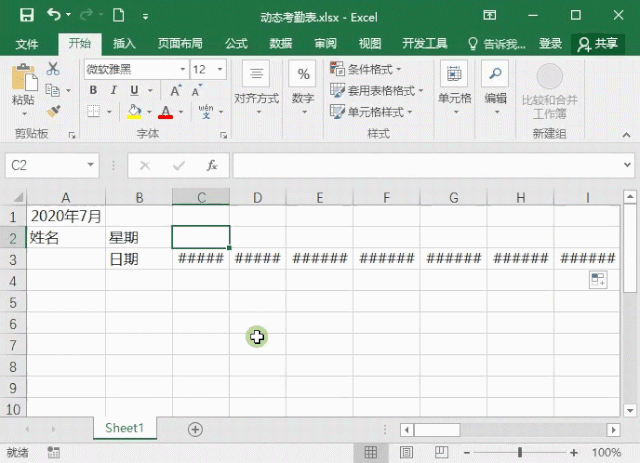This screenshot has width=640, height=463.
Task: Switch to the 页面布局 (Page Layout) tab
Action: (180, 43)
